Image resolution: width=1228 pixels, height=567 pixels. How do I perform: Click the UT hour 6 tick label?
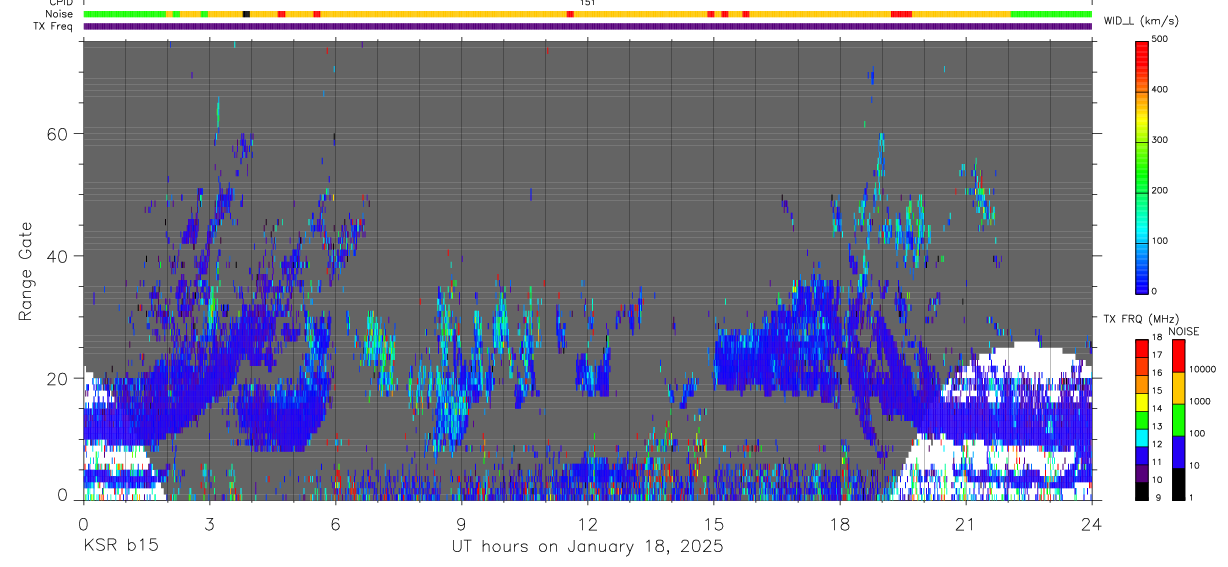click(336, 524)
